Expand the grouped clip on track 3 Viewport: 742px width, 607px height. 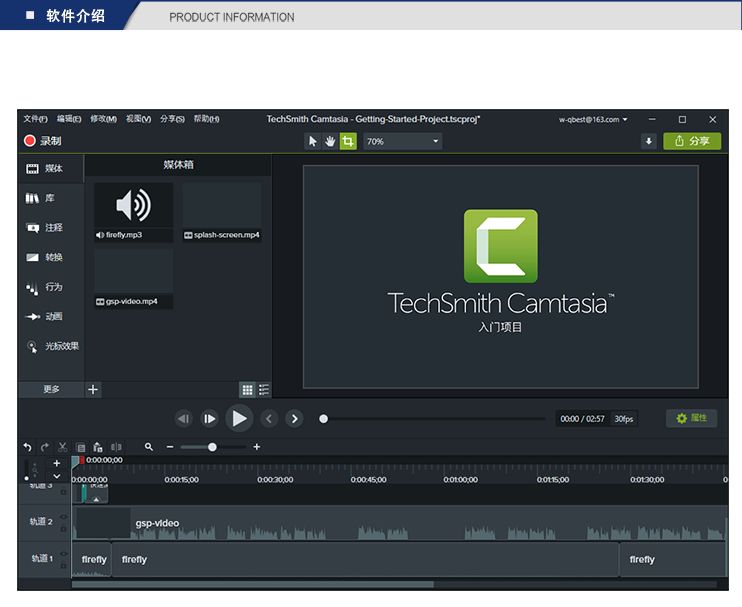click(x=96, y=500)
